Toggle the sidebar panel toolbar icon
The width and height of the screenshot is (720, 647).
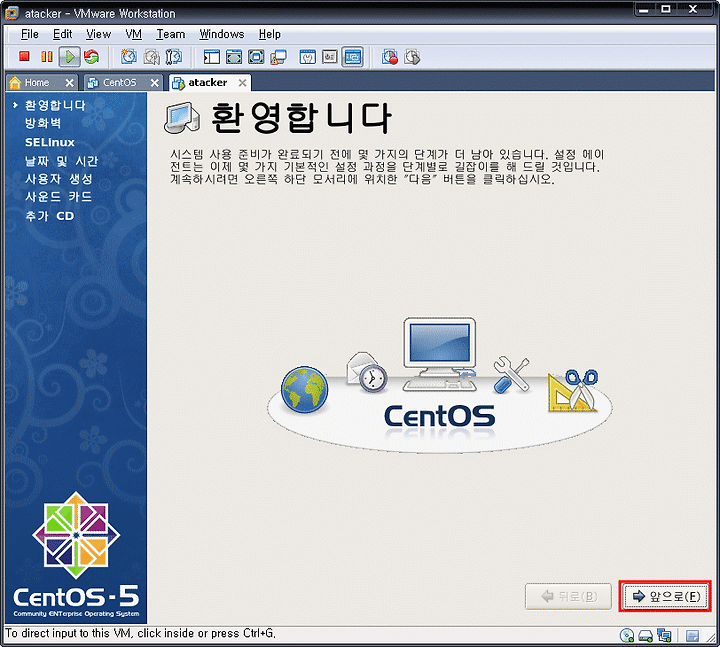coord(212,57)
